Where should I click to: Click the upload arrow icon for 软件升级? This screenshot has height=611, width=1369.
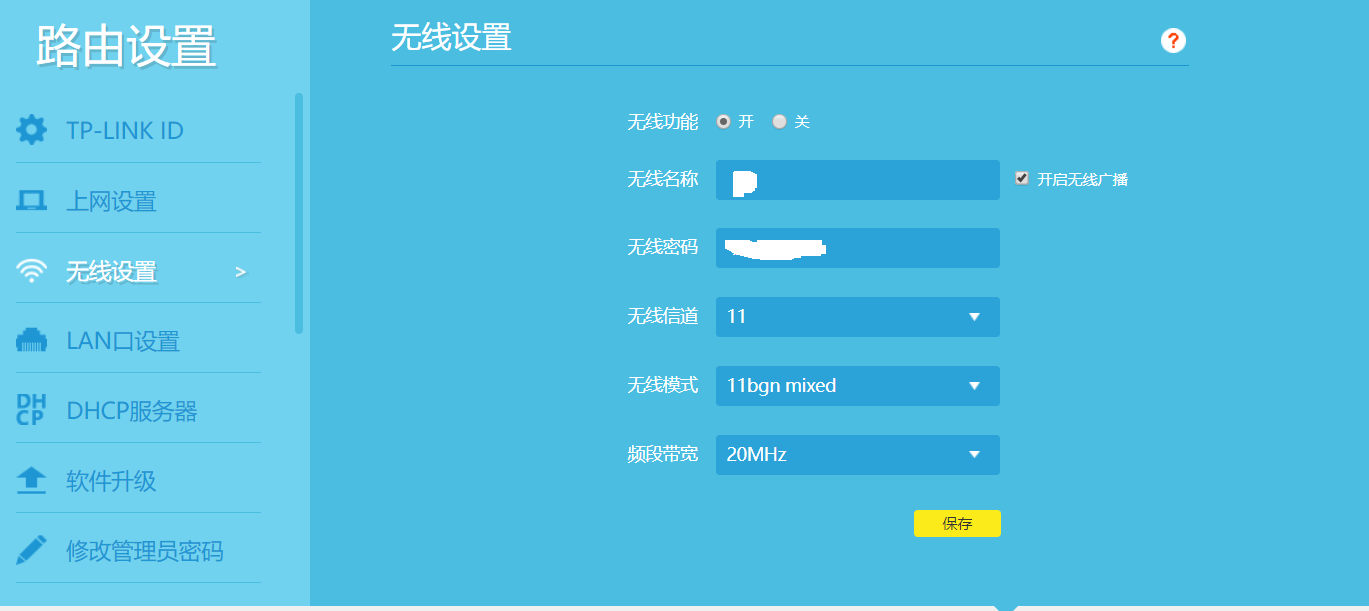coord(31,481)
